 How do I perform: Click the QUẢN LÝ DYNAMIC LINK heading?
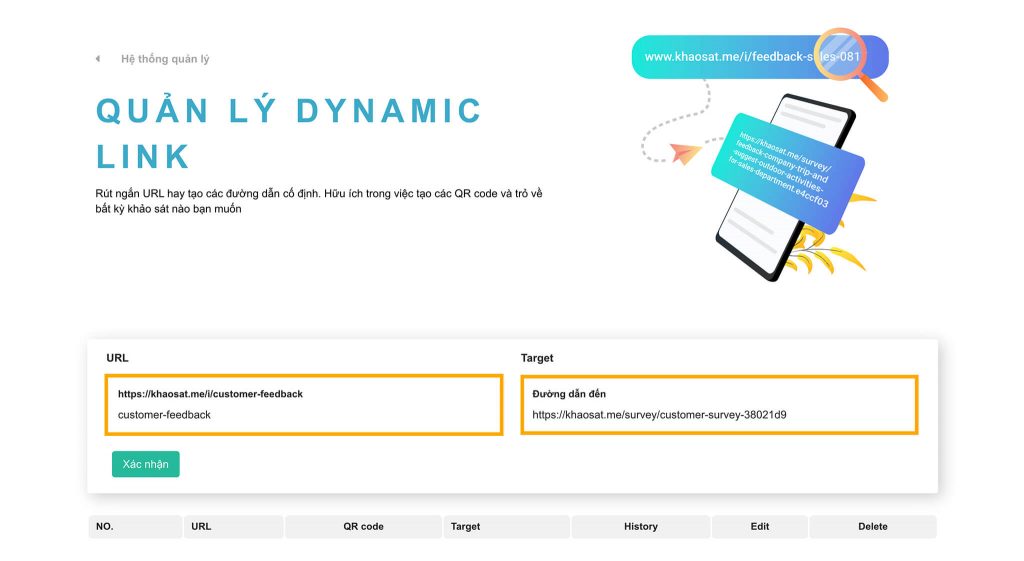289,133
